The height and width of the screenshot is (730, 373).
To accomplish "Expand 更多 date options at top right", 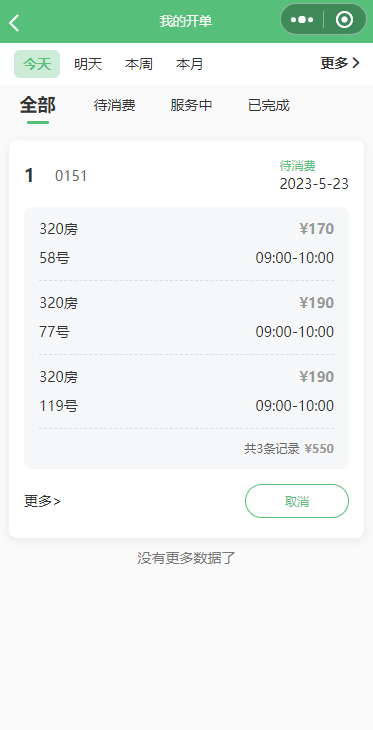I will [340, 63].
